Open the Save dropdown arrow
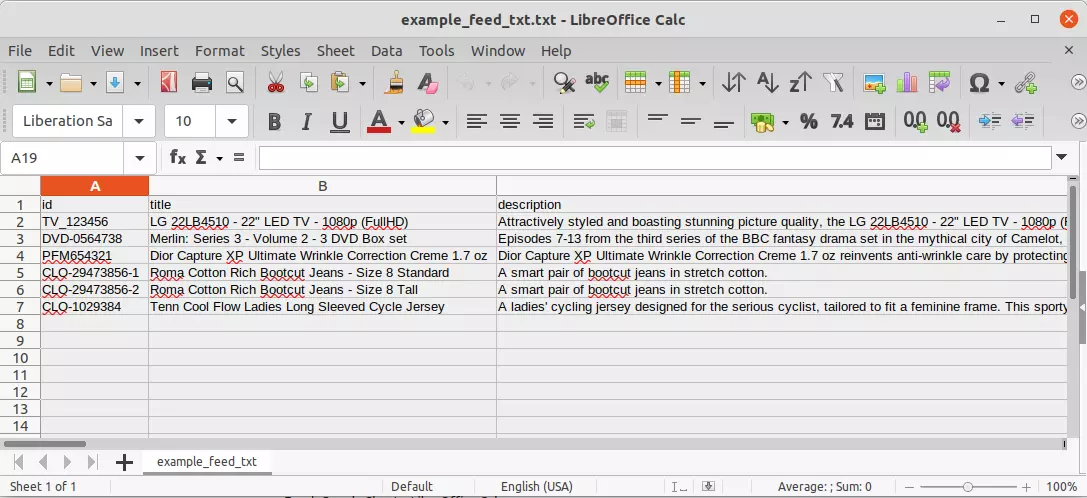The height and width of the screenshot is (498, 1087). point(137,84)
